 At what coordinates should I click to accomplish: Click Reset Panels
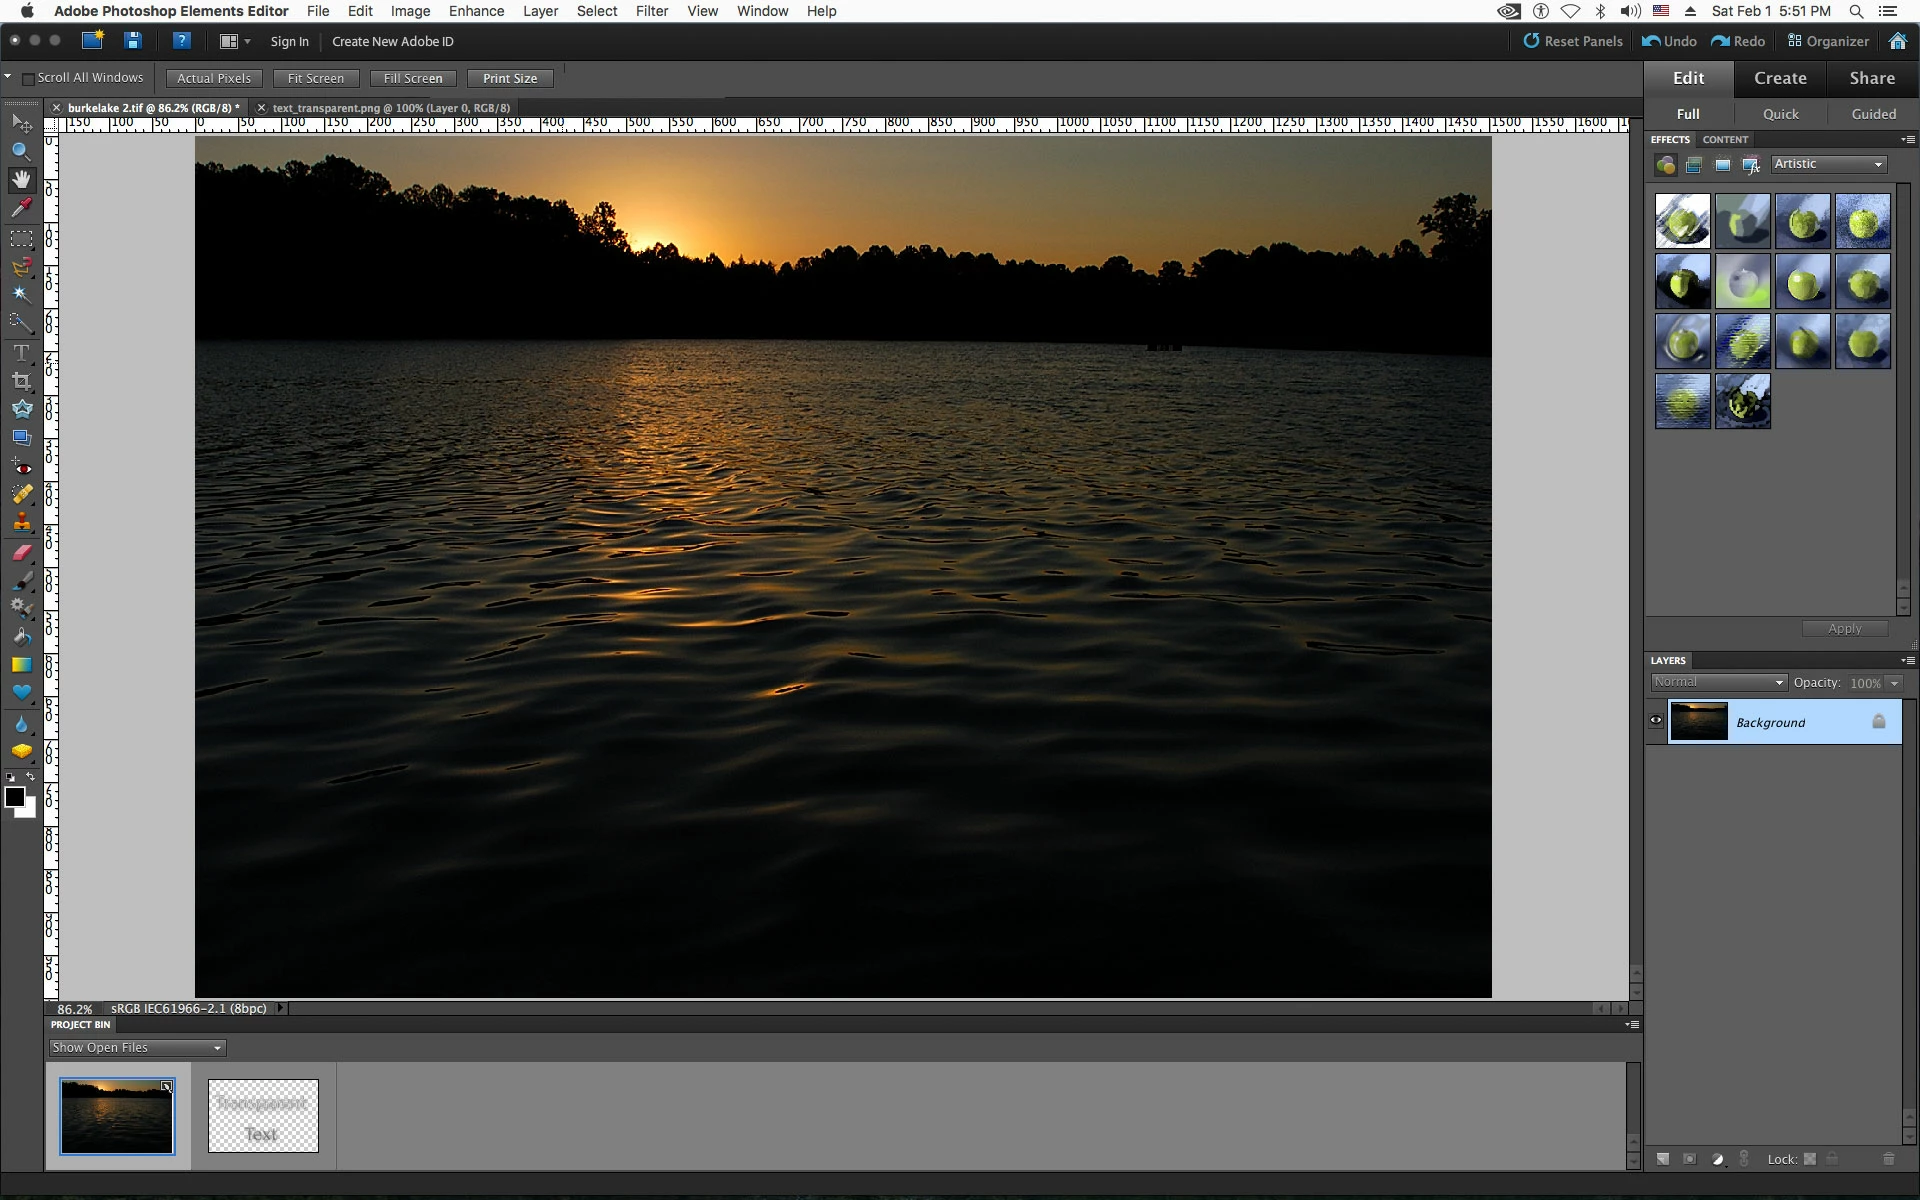(x=1572, y=41)
